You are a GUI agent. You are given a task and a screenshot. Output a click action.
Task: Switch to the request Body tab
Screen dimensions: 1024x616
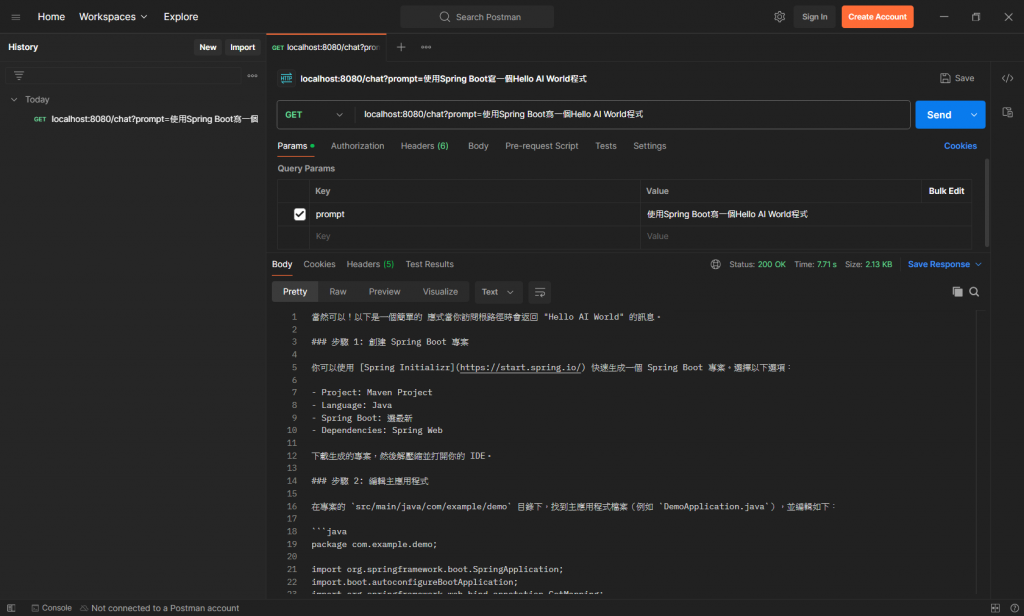(478, 146)
